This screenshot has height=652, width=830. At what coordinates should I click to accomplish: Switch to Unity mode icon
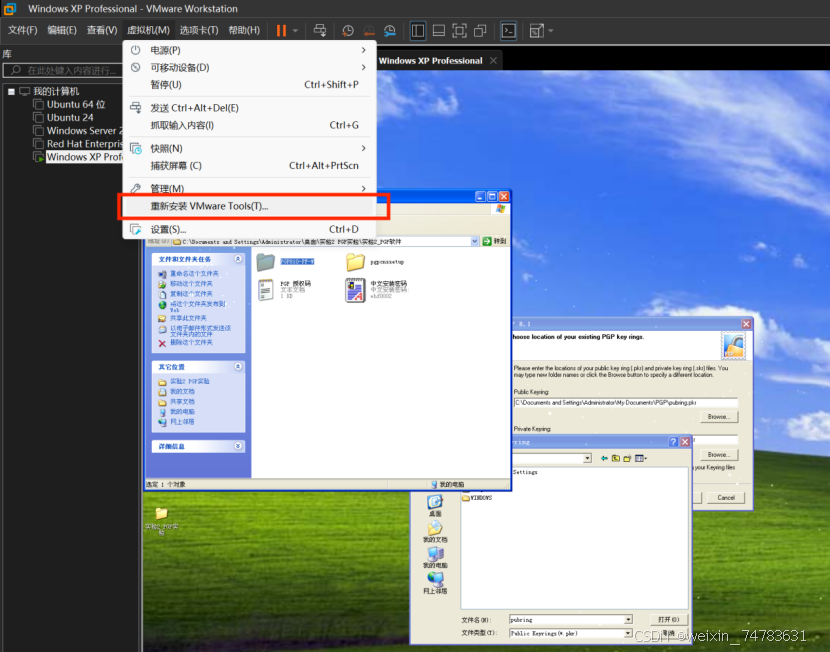pos(480,31)
